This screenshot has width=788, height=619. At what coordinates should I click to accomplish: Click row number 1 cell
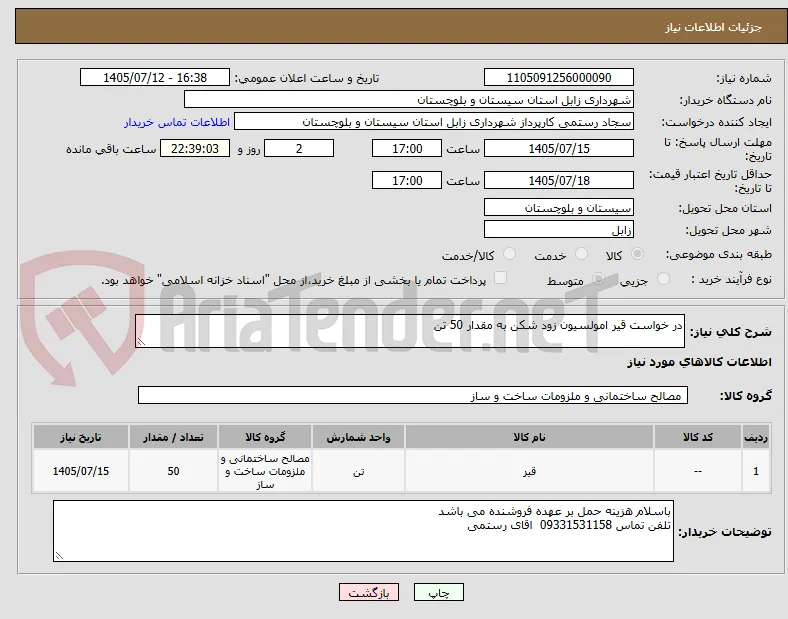tap(756, 471)
